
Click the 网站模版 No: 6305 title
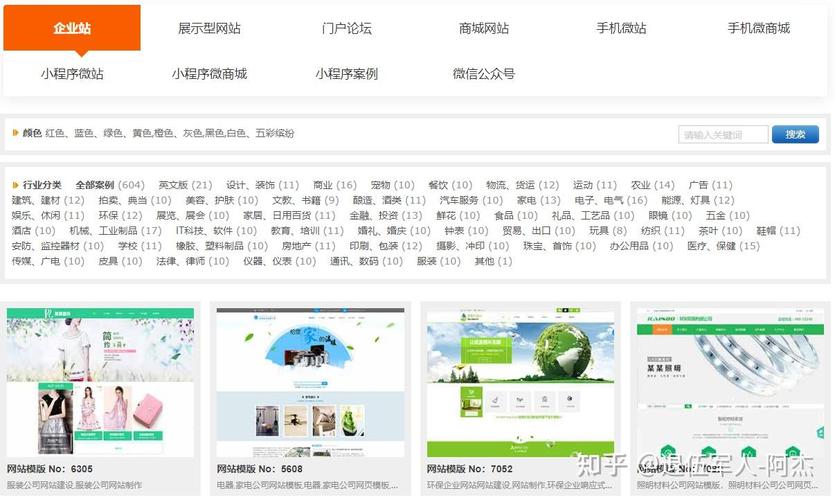tap(50, 469)
